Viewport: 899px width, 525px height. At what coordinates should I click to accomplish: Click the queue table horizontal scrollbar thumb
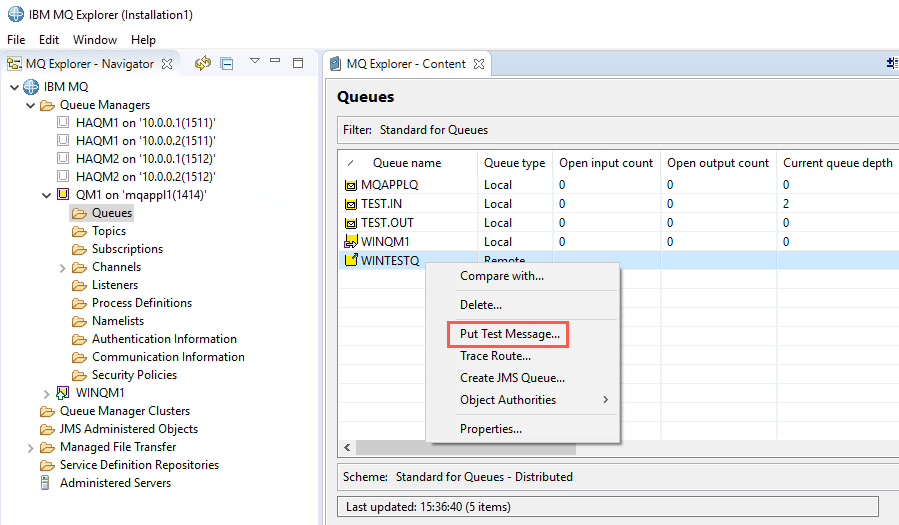(x=466, y=448)
